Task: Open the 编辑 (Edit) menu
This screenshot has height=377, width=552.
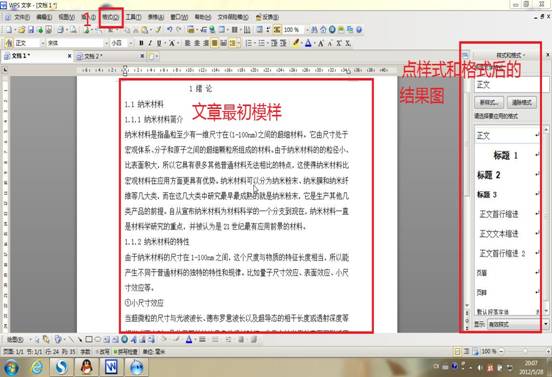Action: pyautogui.click(x=44, y=17)
